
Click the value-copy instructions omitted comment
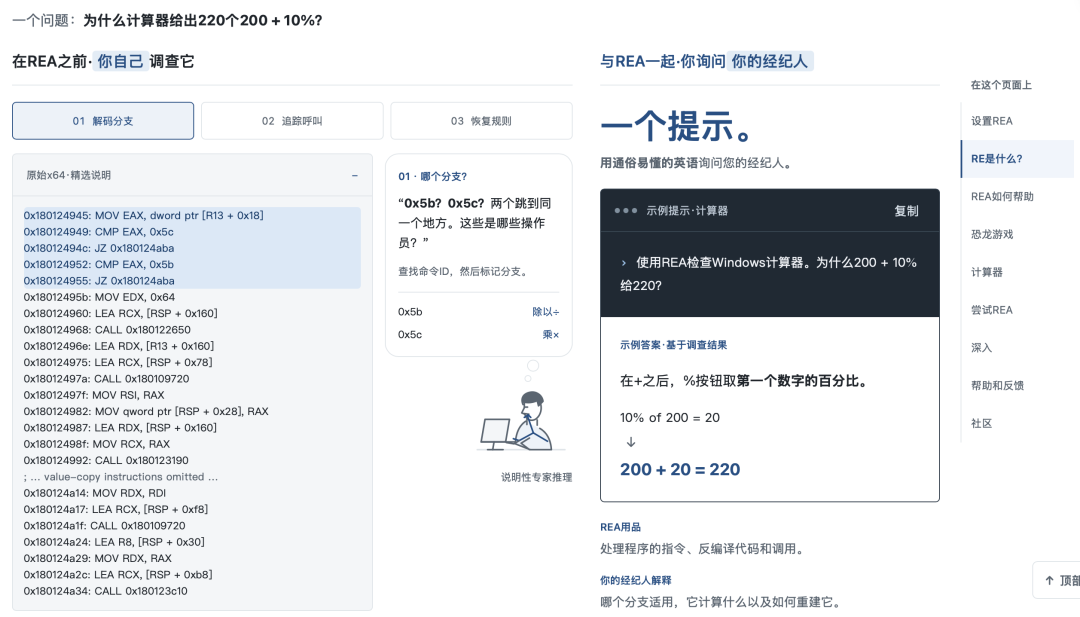(121, 477)
